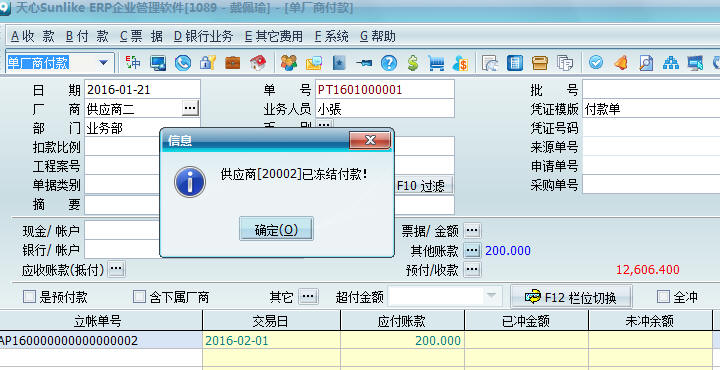
Task: Click the blue checkmark toolbar icon
Action: point(596,62)
